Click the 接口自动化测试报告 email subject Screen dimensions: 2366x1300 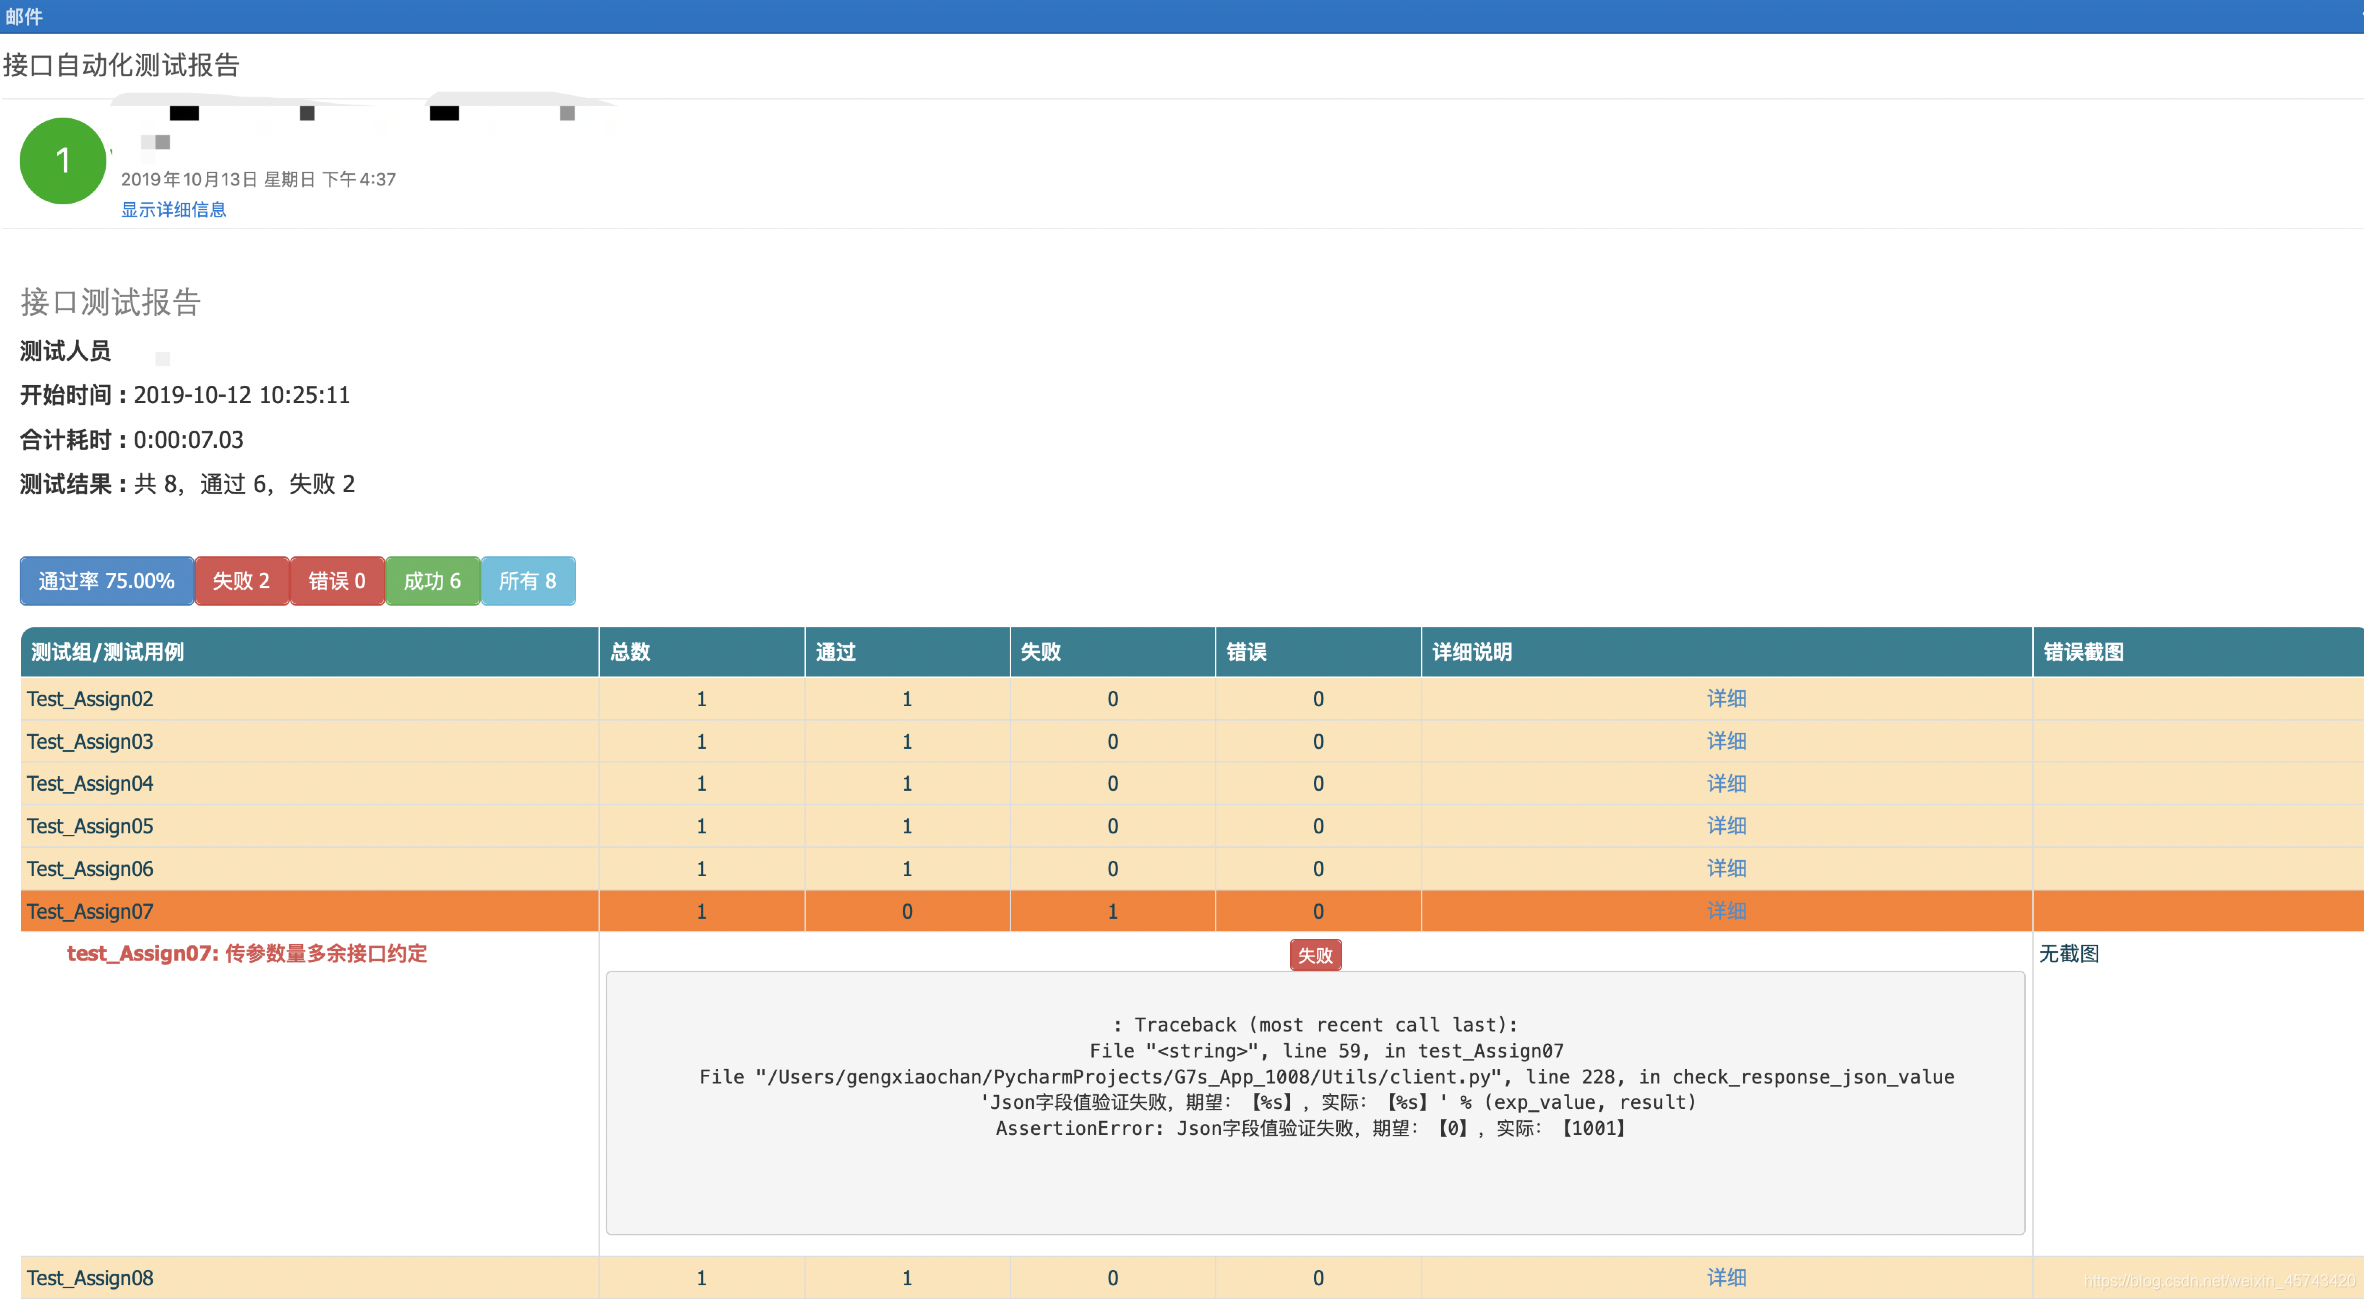(121, 65)
